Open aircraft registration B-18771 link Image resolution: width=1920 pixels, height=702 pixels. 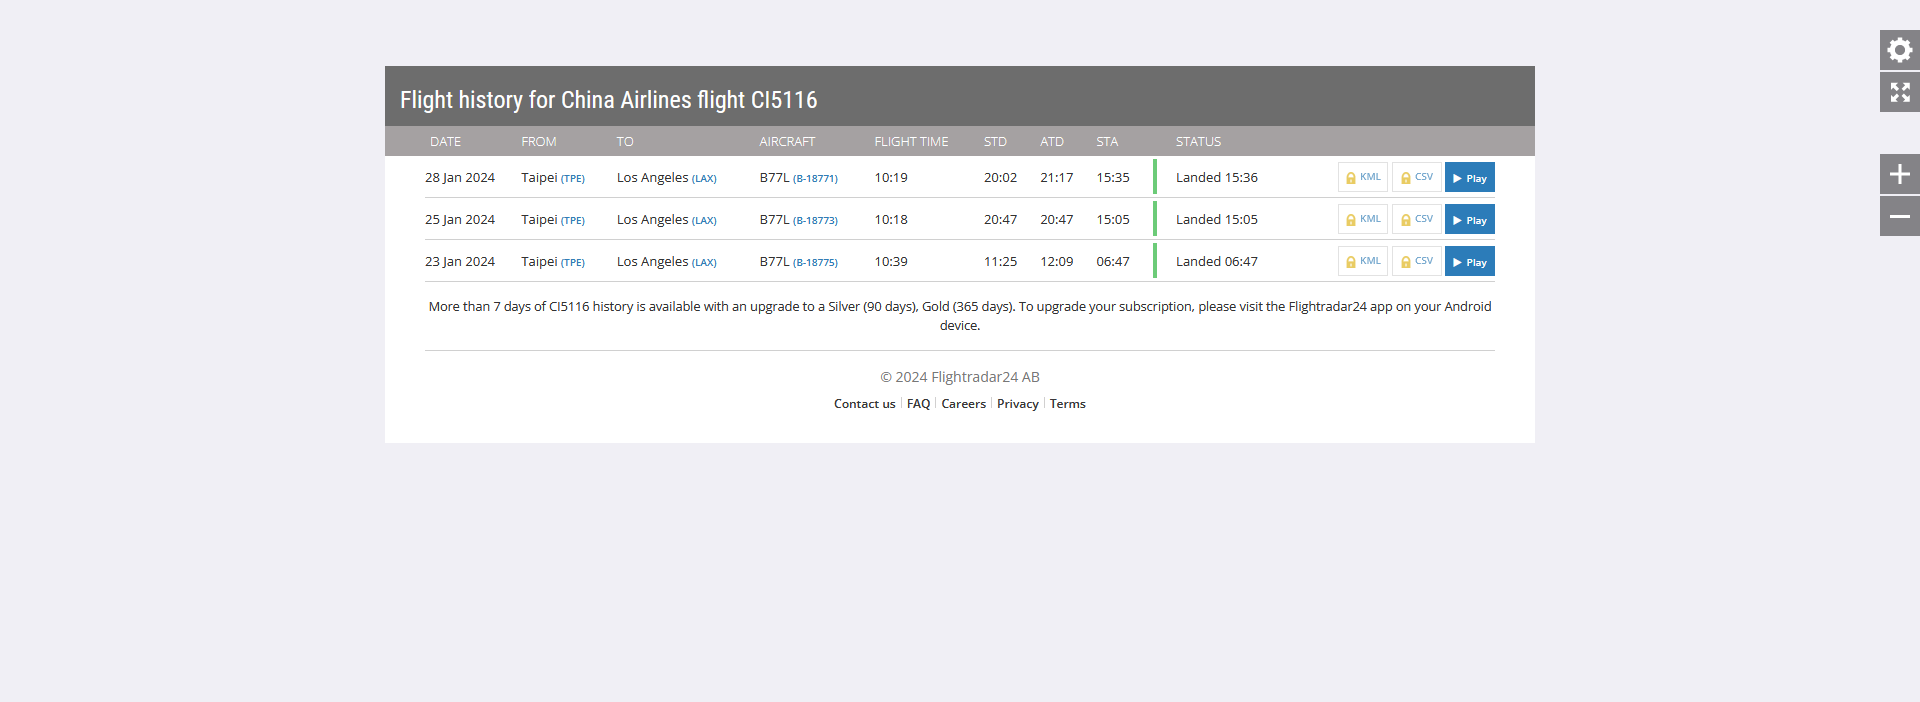pos(815,179)
